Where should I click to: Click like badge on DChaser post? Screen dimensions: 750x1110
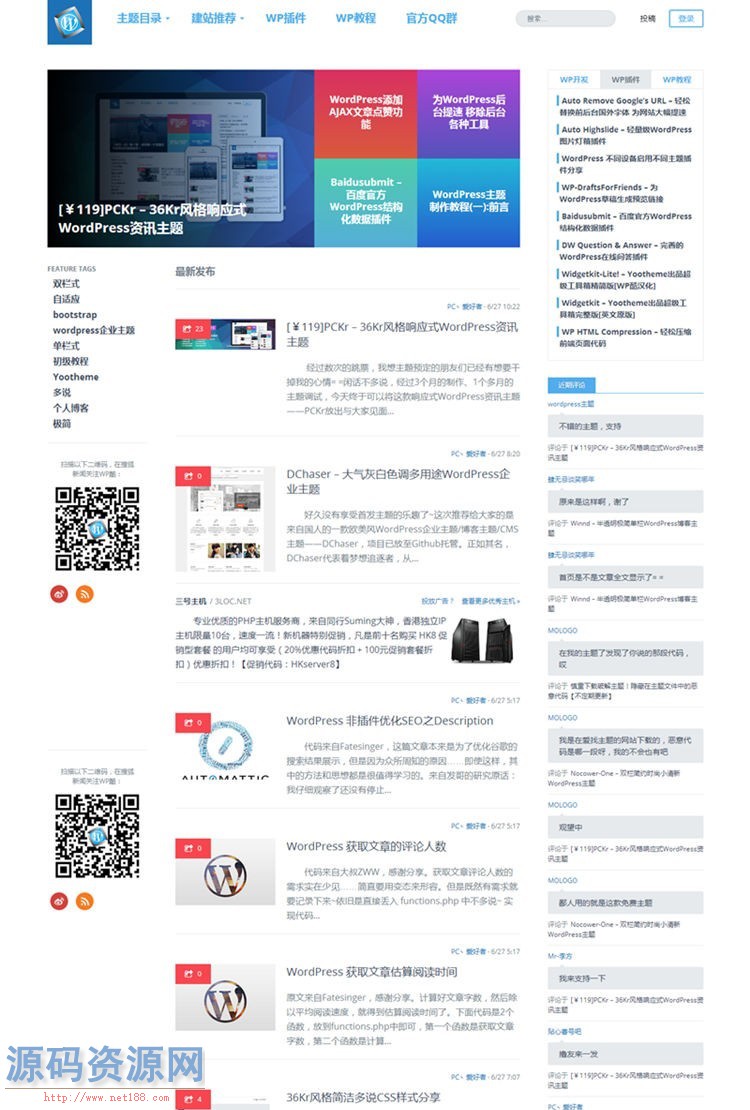(x=193, y=476)
